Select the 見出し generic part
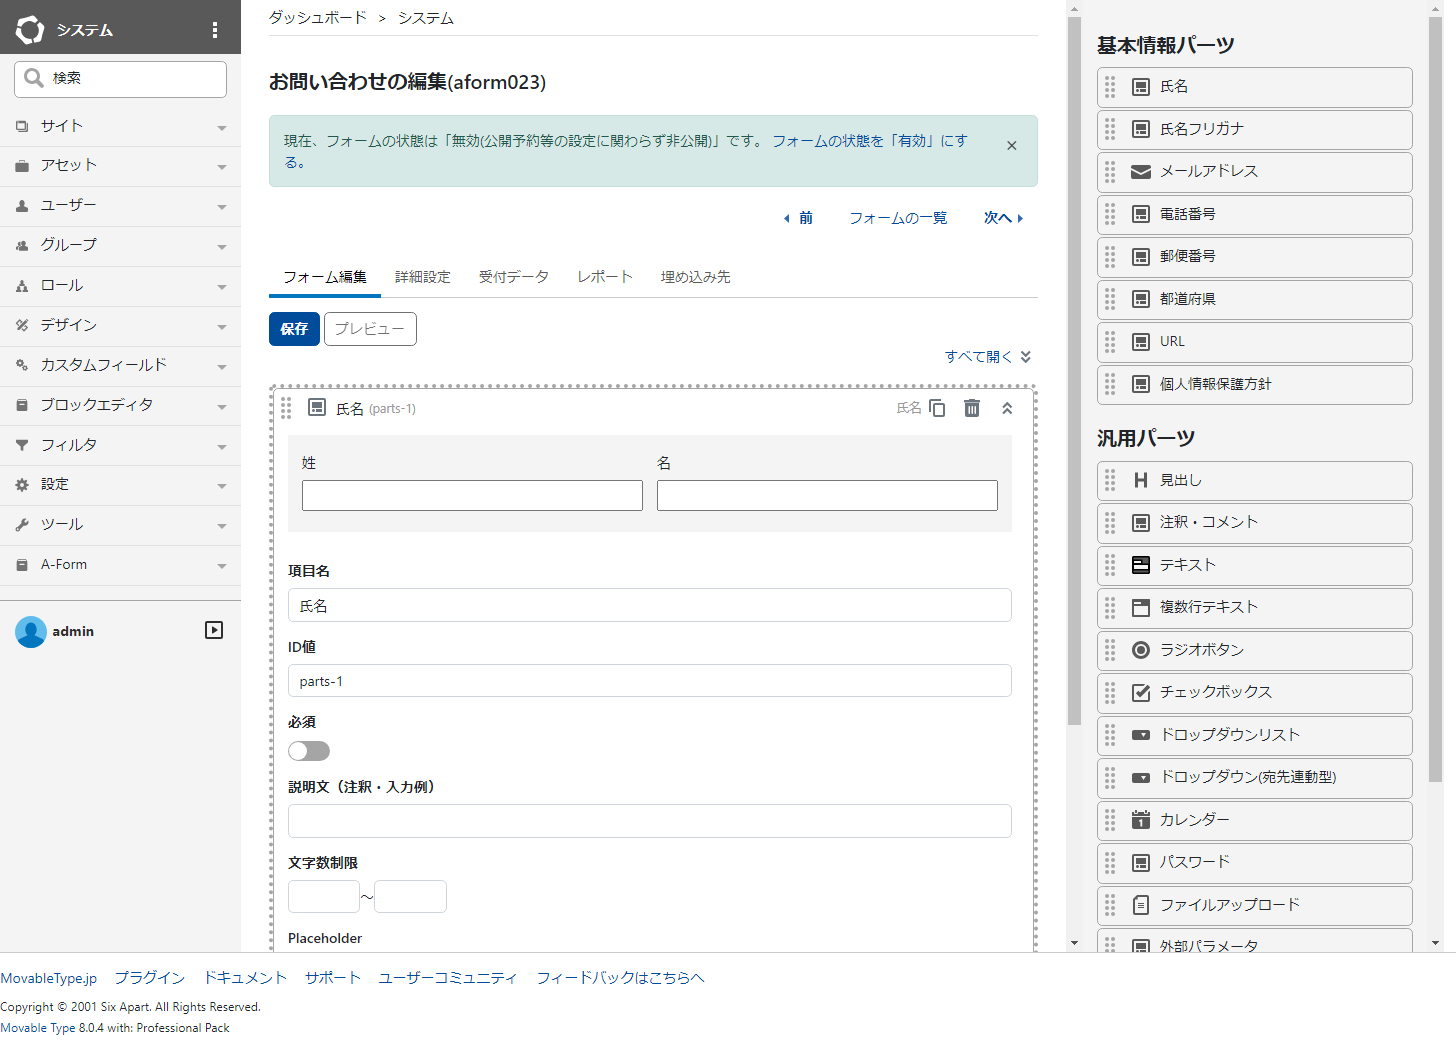The width and height of the screenshot is (1456, 1050). [x=1255, y=480]
